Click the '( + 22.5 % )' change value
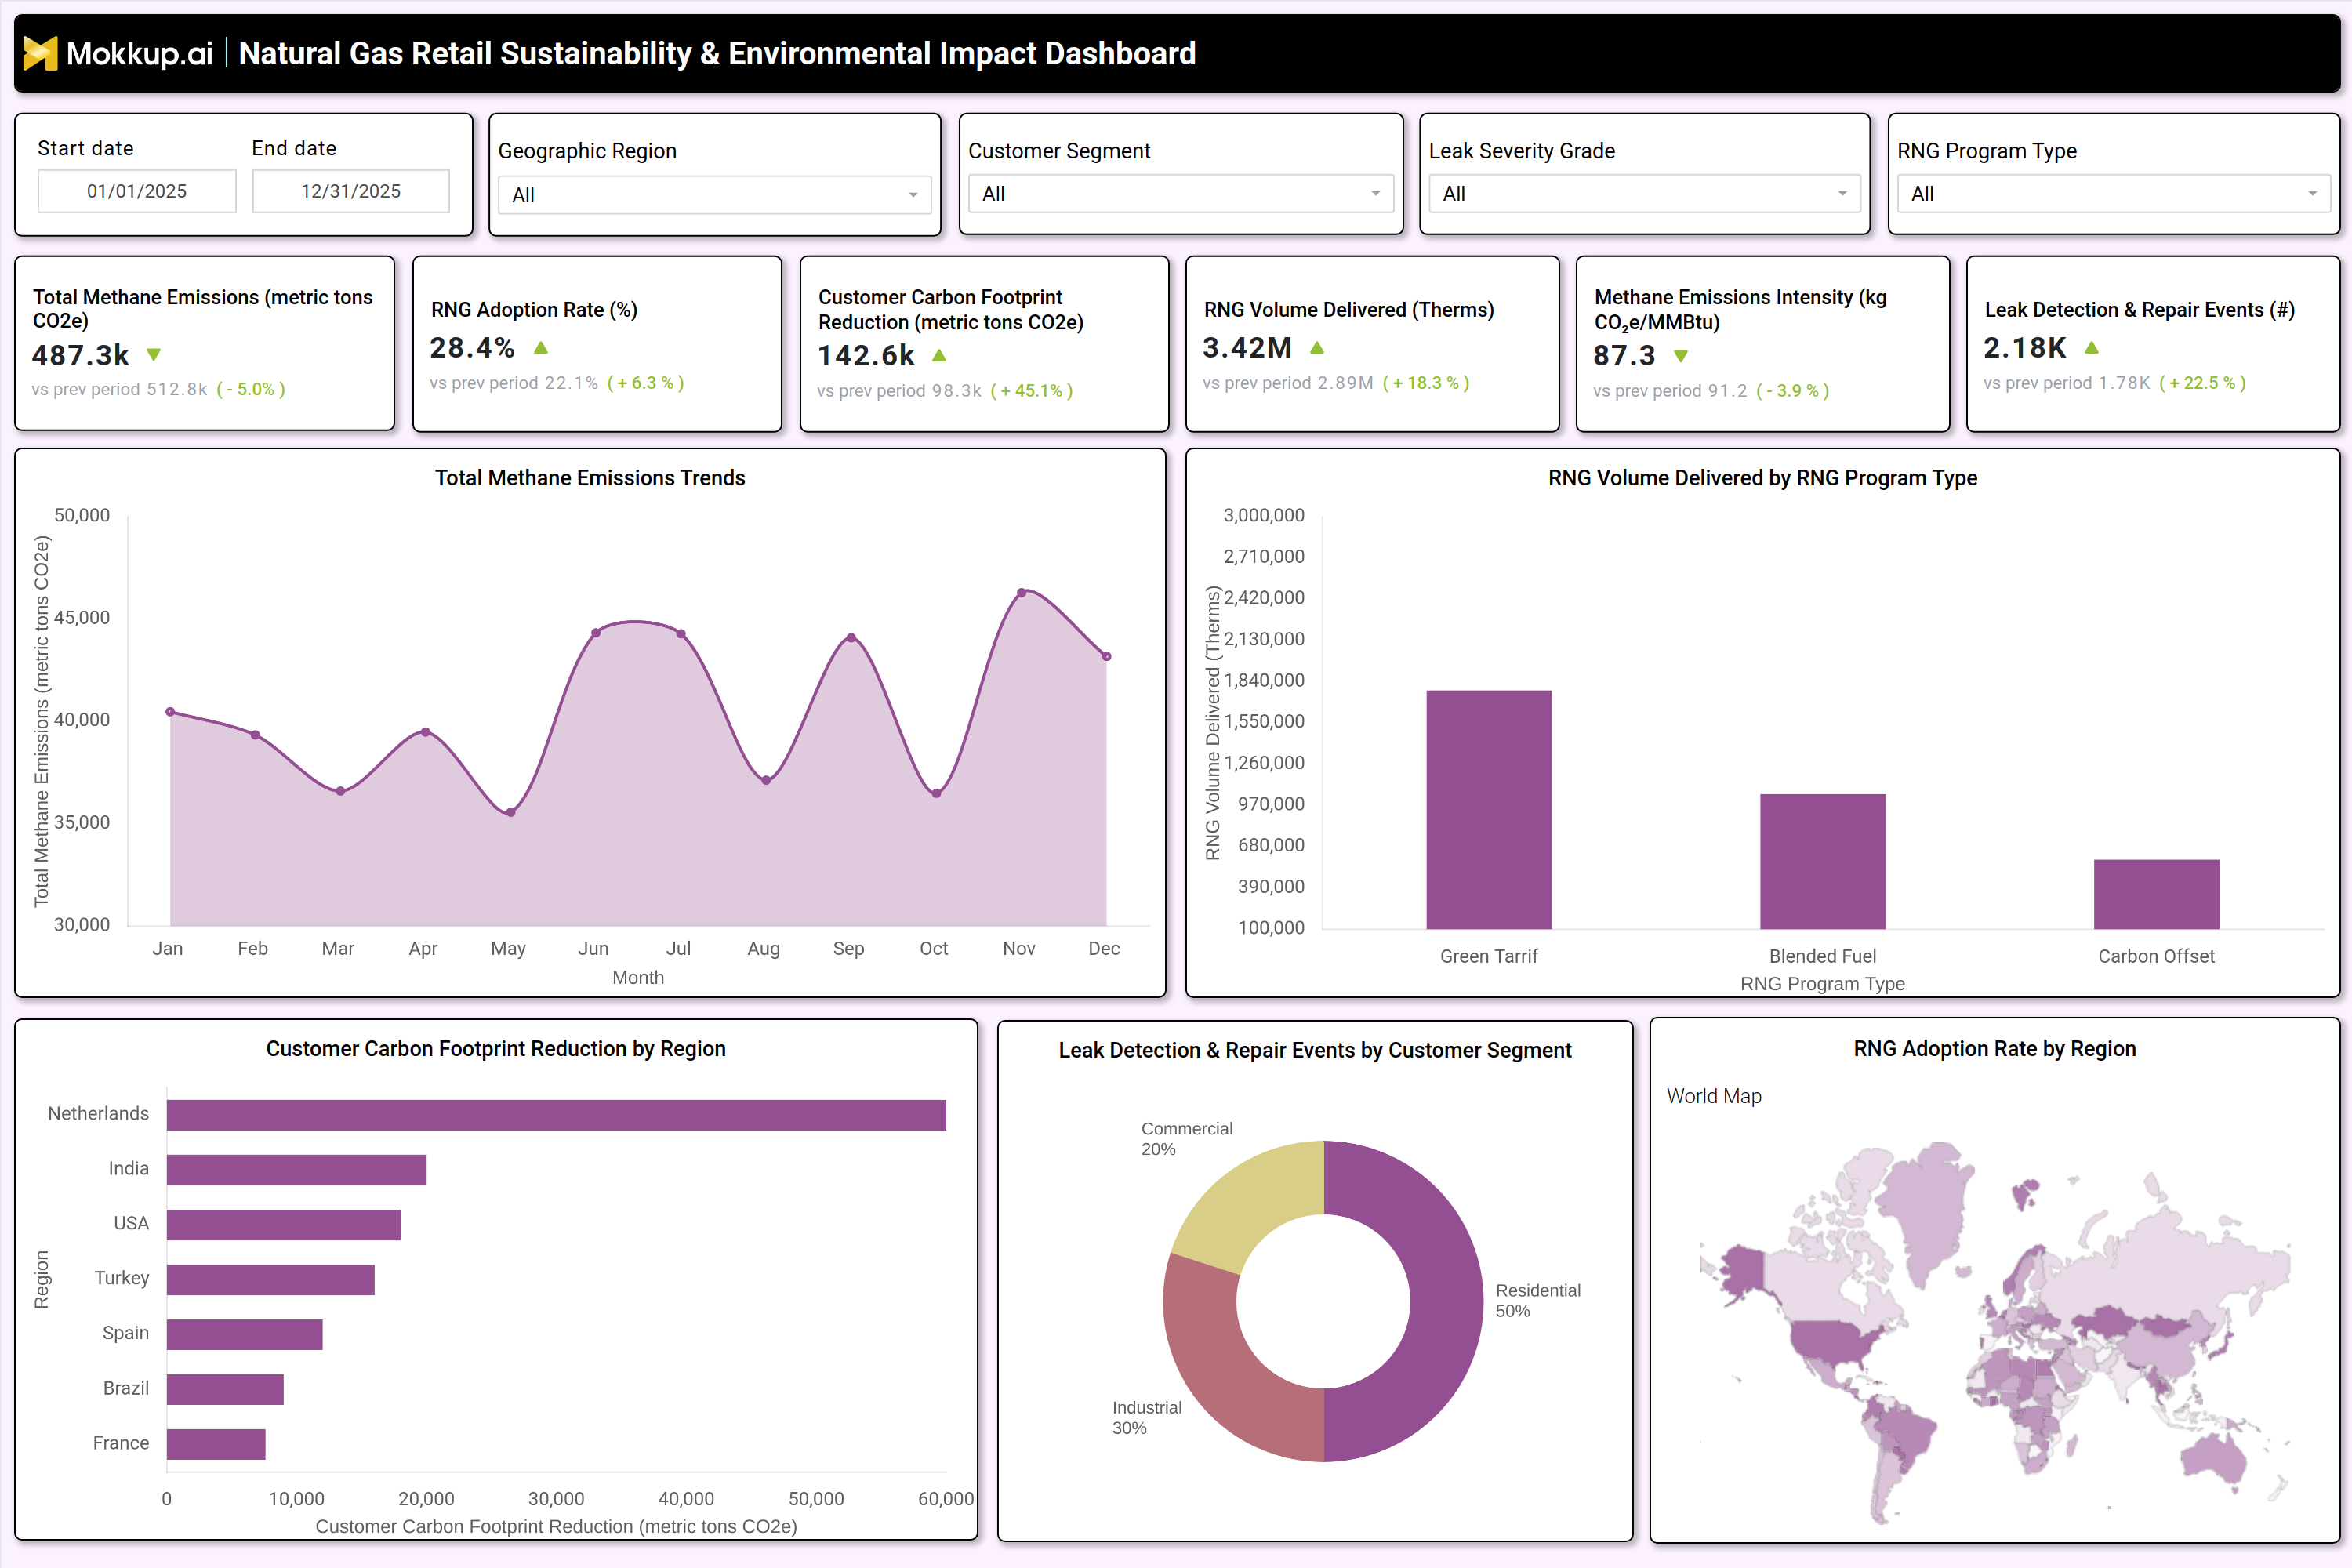2352x1568 pixels. pos(2203,383)
